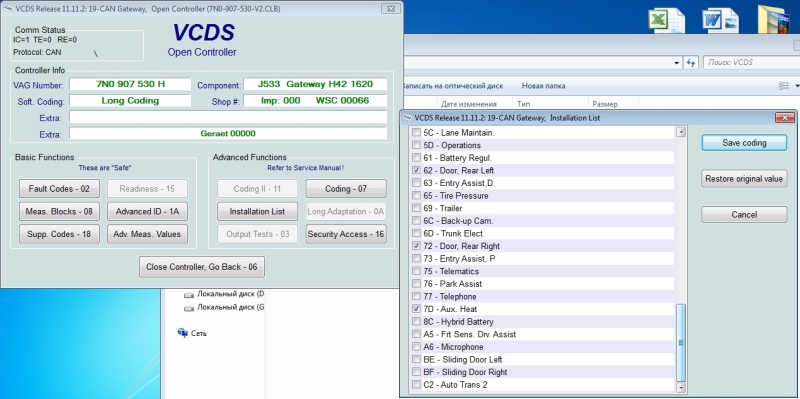Enable the A6 - Microphone checkbox

(x=416, y=347)
